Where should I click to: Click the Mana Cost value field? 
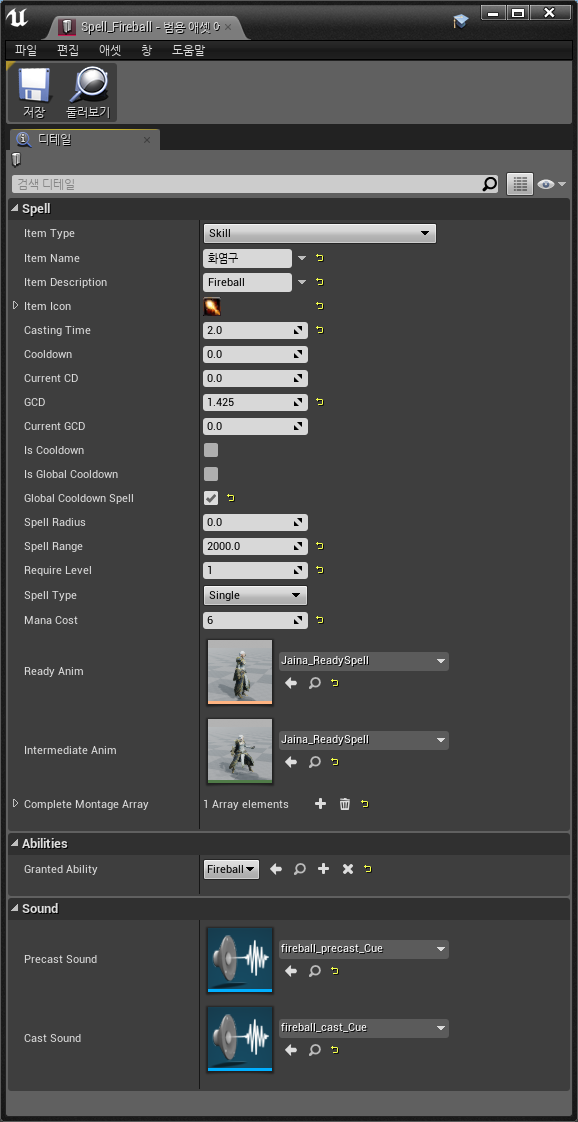click(x=255, y=620)
